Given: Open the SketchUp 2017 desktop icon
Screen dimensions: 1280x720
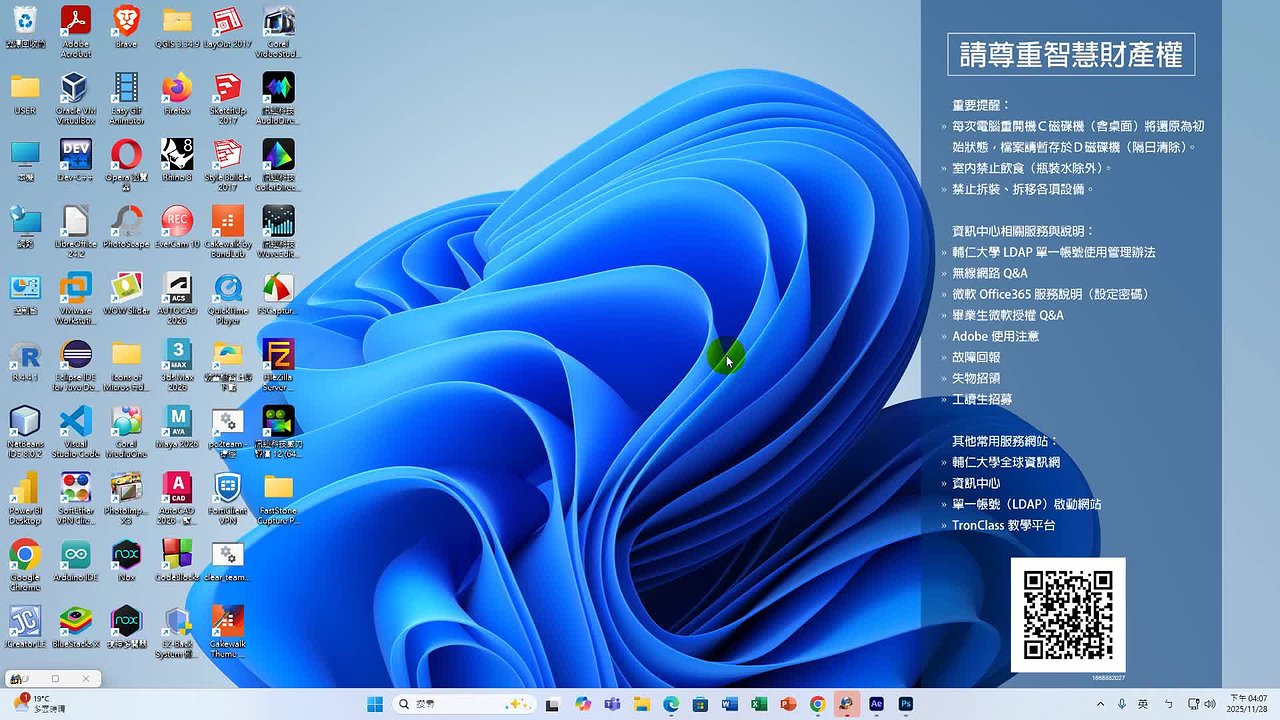Looking at the screenshot, I should pos(227,88).
